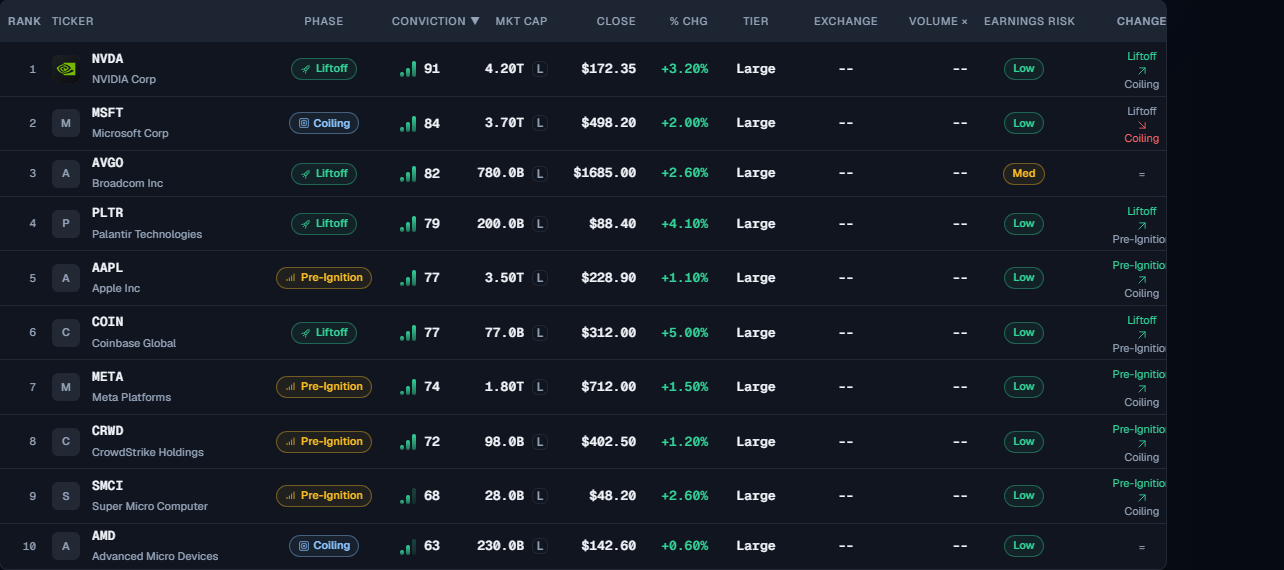Click the conviction bars icon next to 72
1284x570 pixels.
tap(408, 441)
